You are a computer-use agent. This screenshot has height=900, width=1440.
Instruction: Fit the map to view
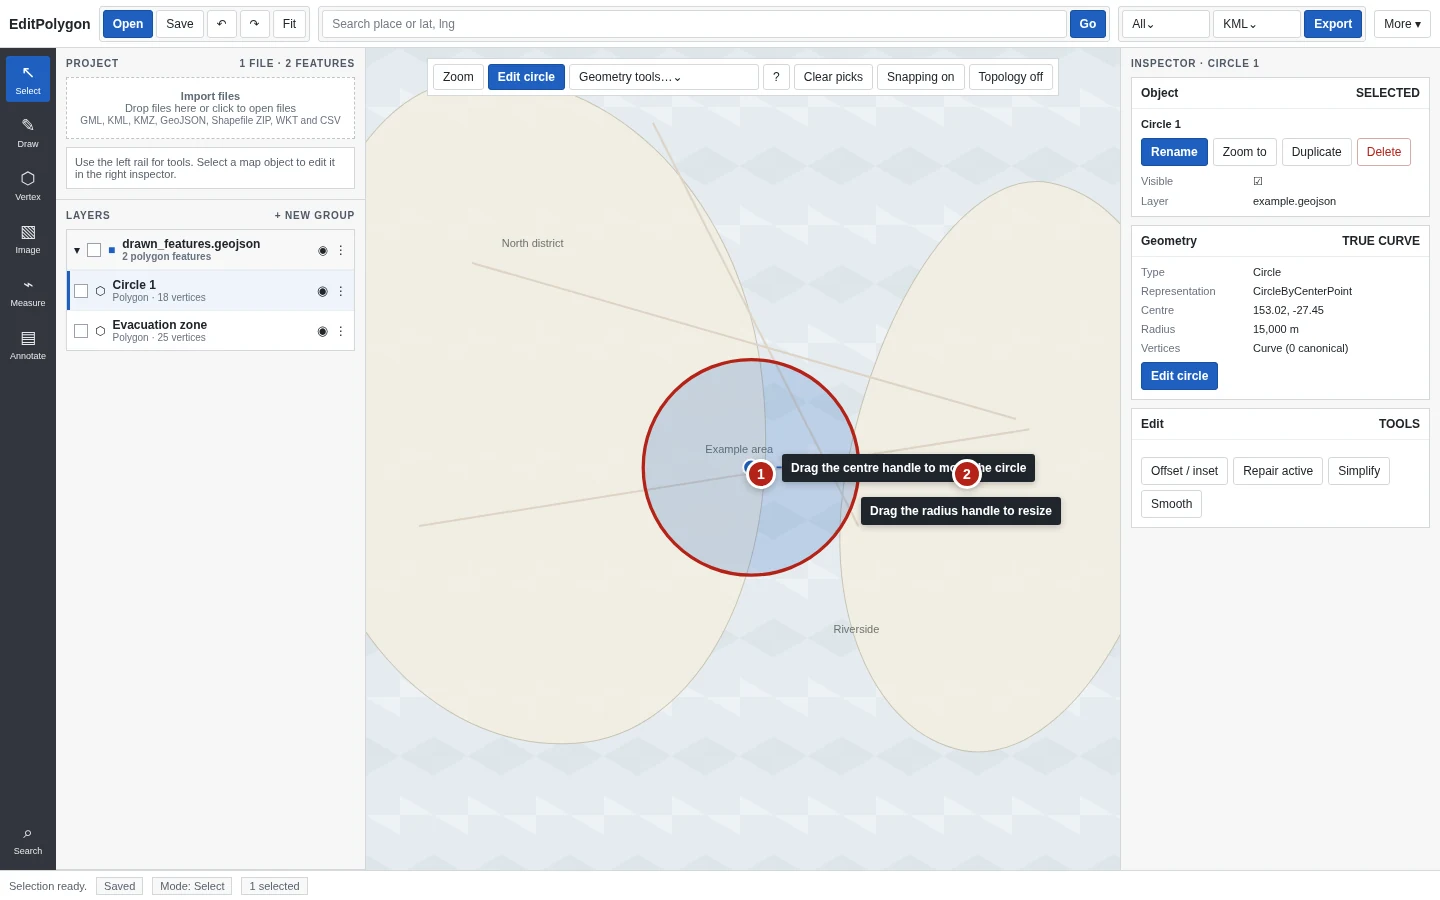click(289, 24)
